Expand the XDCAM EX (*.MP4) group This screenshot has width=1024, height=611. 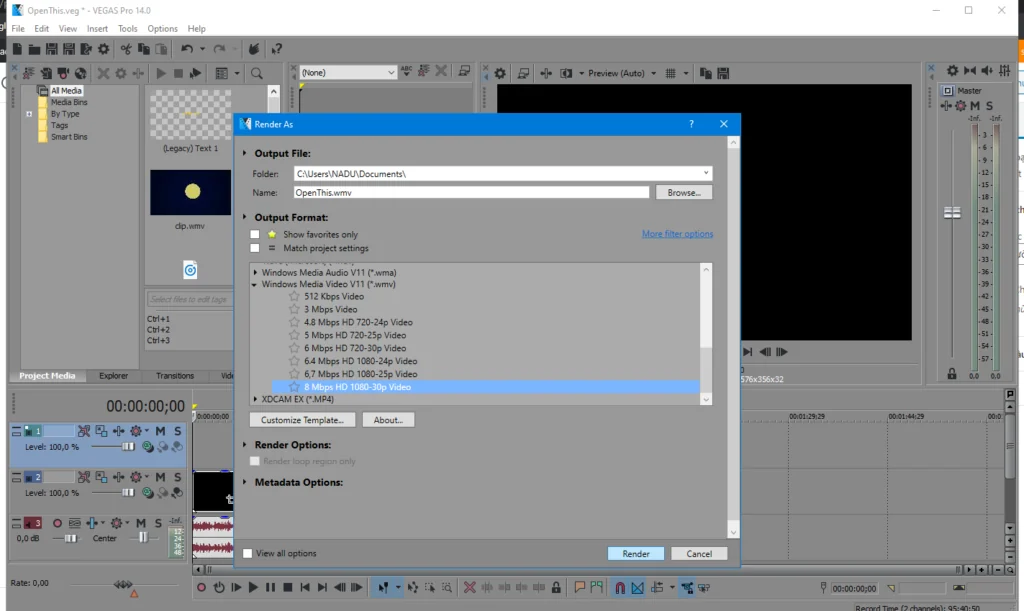255,399
